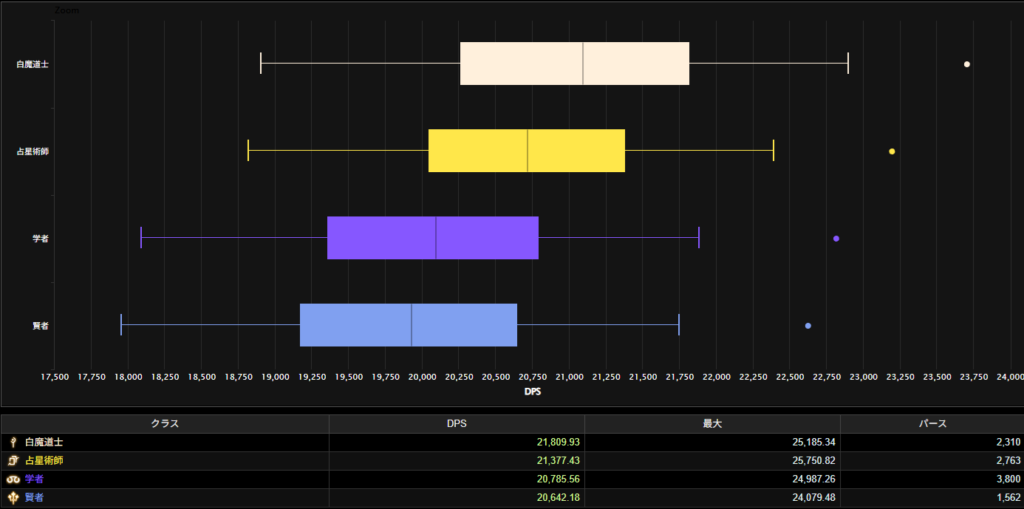Viewport: 1024px width, 509px height.
Task: Open the 占星術師 link in table
Action: [x=44, y=461]
